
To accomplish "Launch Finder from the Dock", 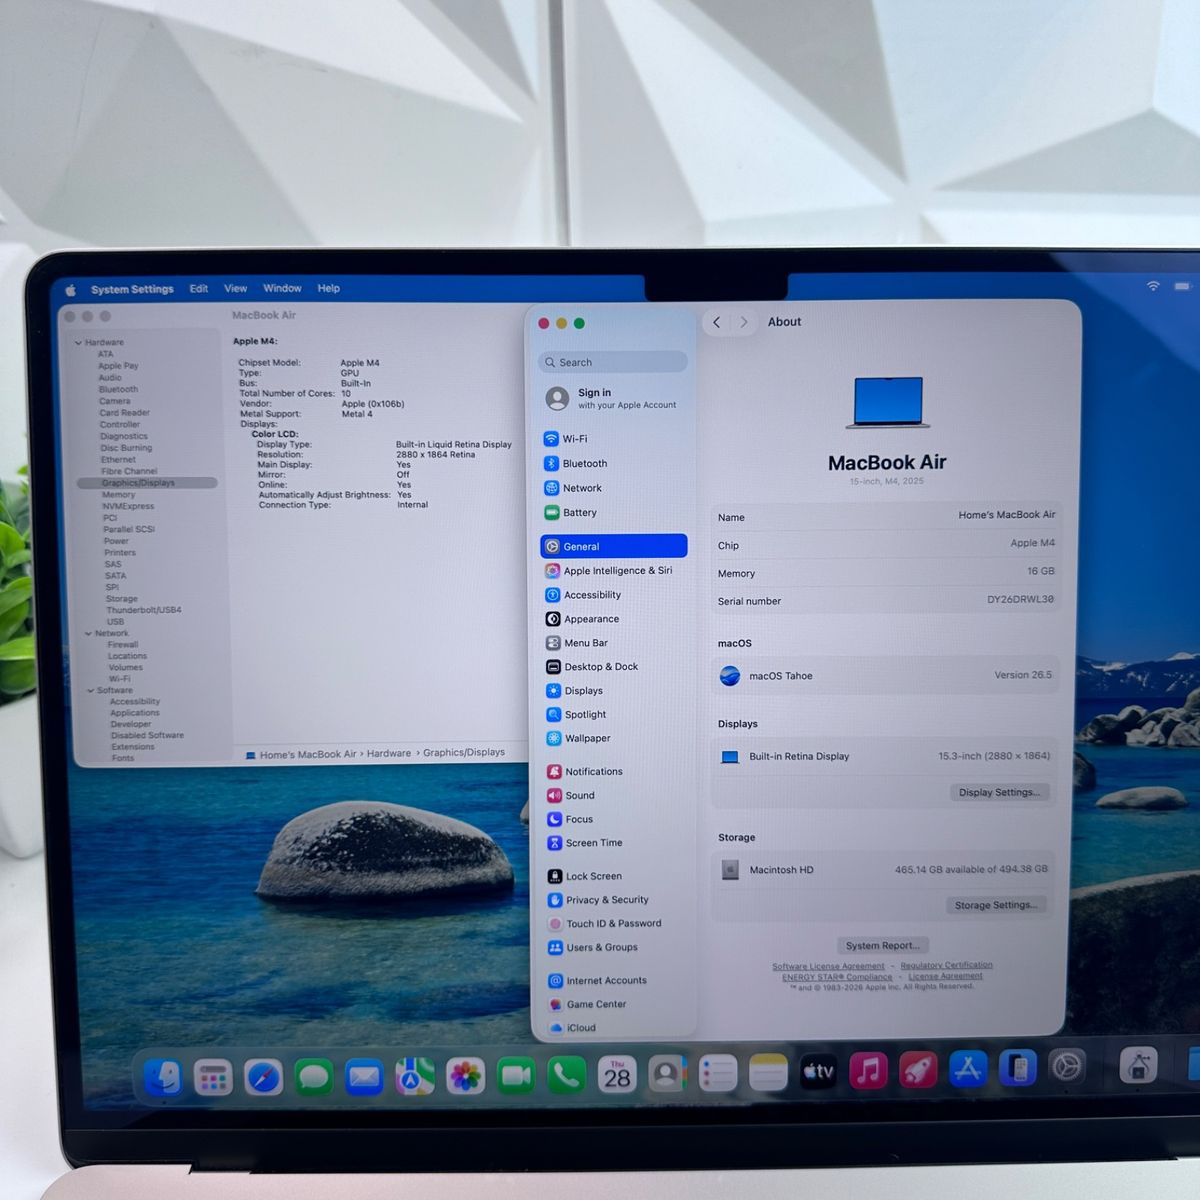I will click(163, 1077).
